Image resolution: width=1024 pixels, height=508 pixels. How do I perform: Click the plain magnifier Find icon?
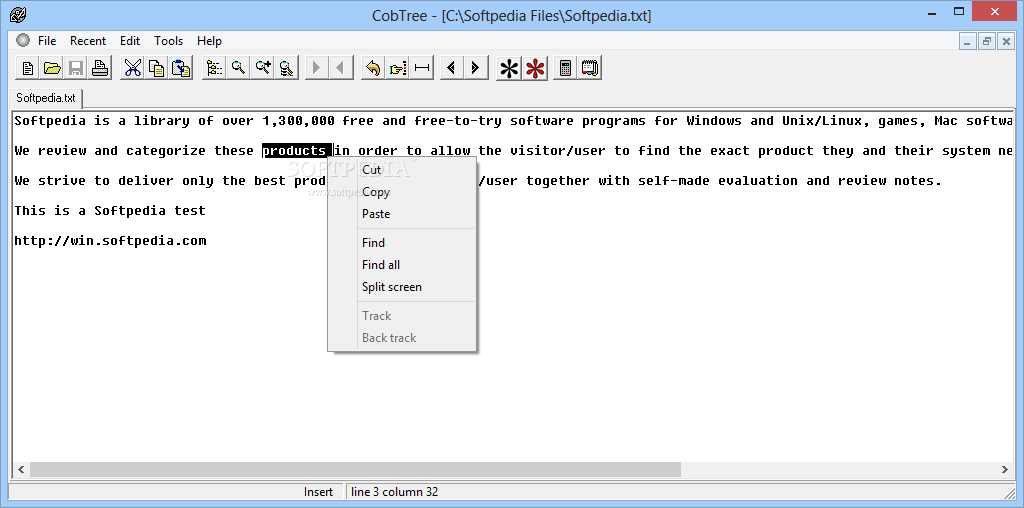238,68
